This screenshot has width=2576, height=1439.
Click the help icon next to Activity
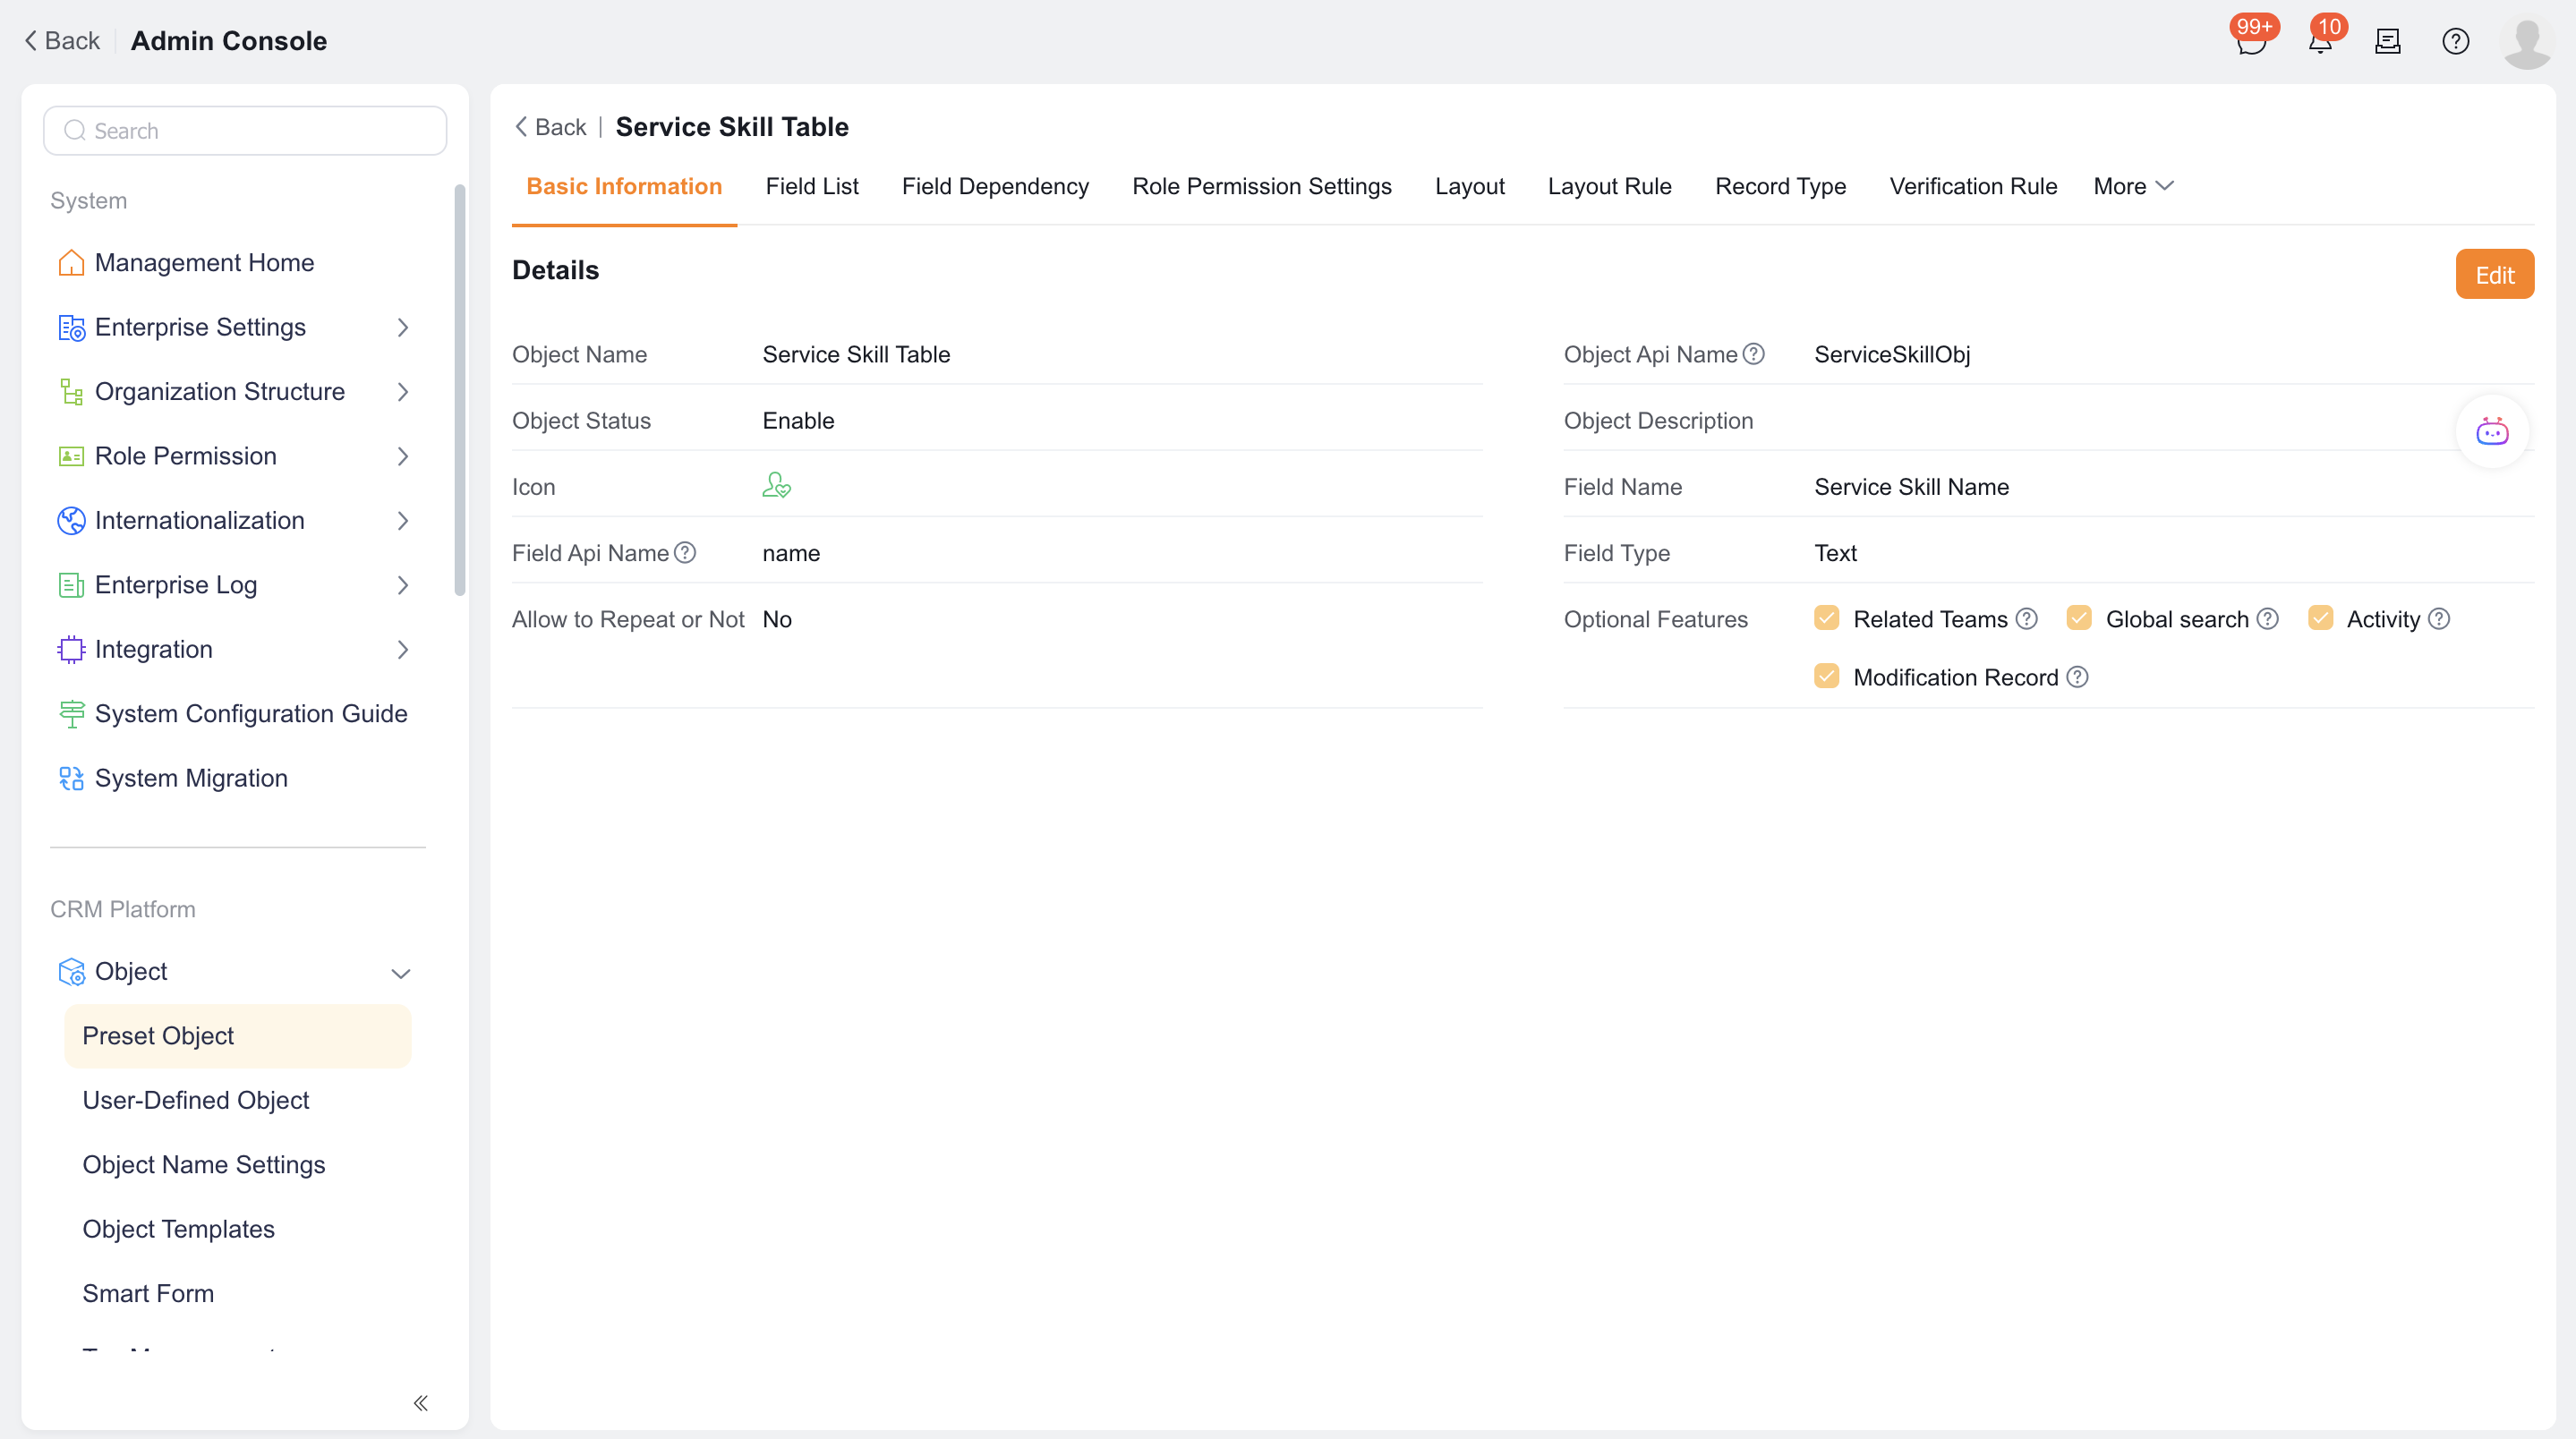point(2438,619)
